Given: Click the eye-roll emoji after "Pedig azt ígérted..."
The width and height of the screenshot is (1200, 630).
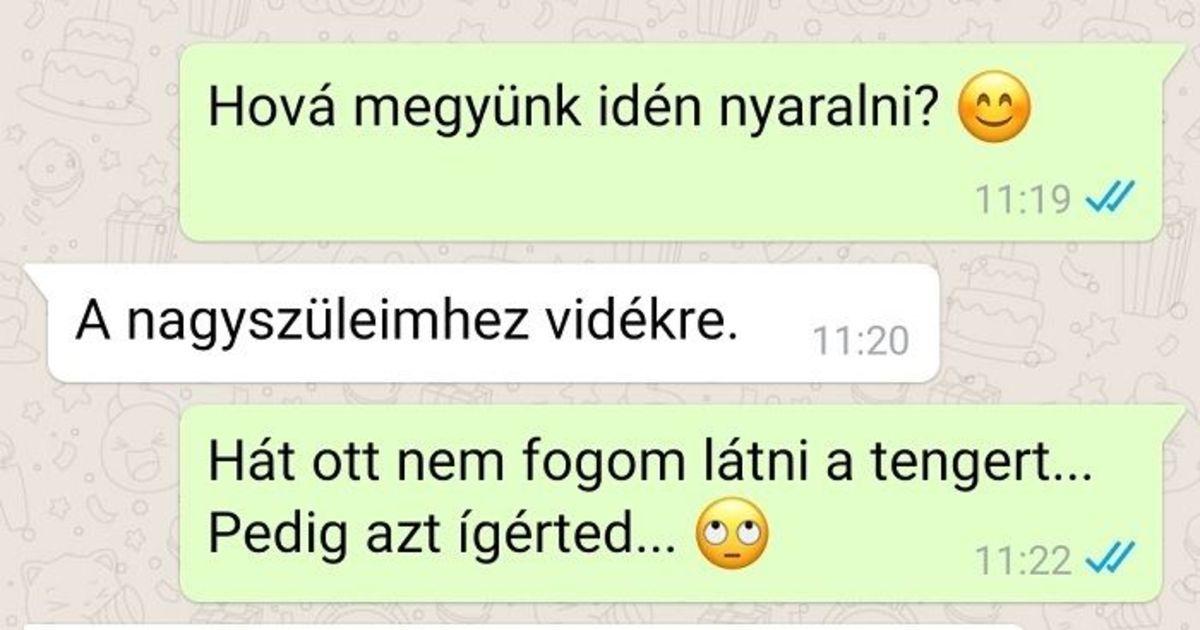Looking at the screenshot, I should 731,541.
